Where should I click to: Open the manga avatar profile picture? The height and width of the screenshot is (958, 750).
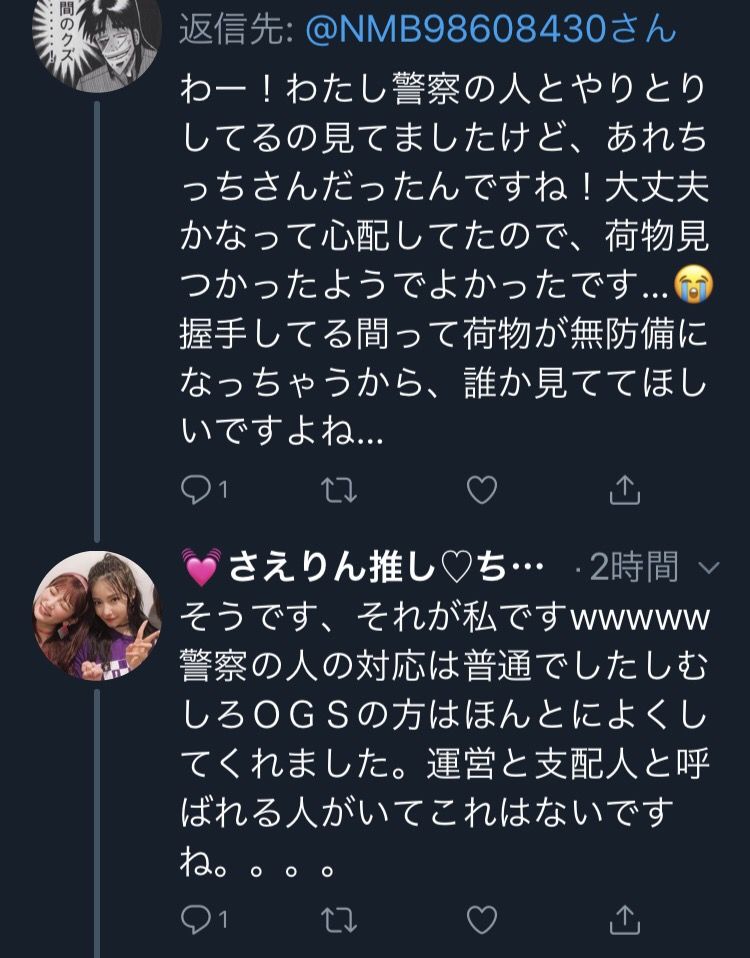(x=96, y=43)
